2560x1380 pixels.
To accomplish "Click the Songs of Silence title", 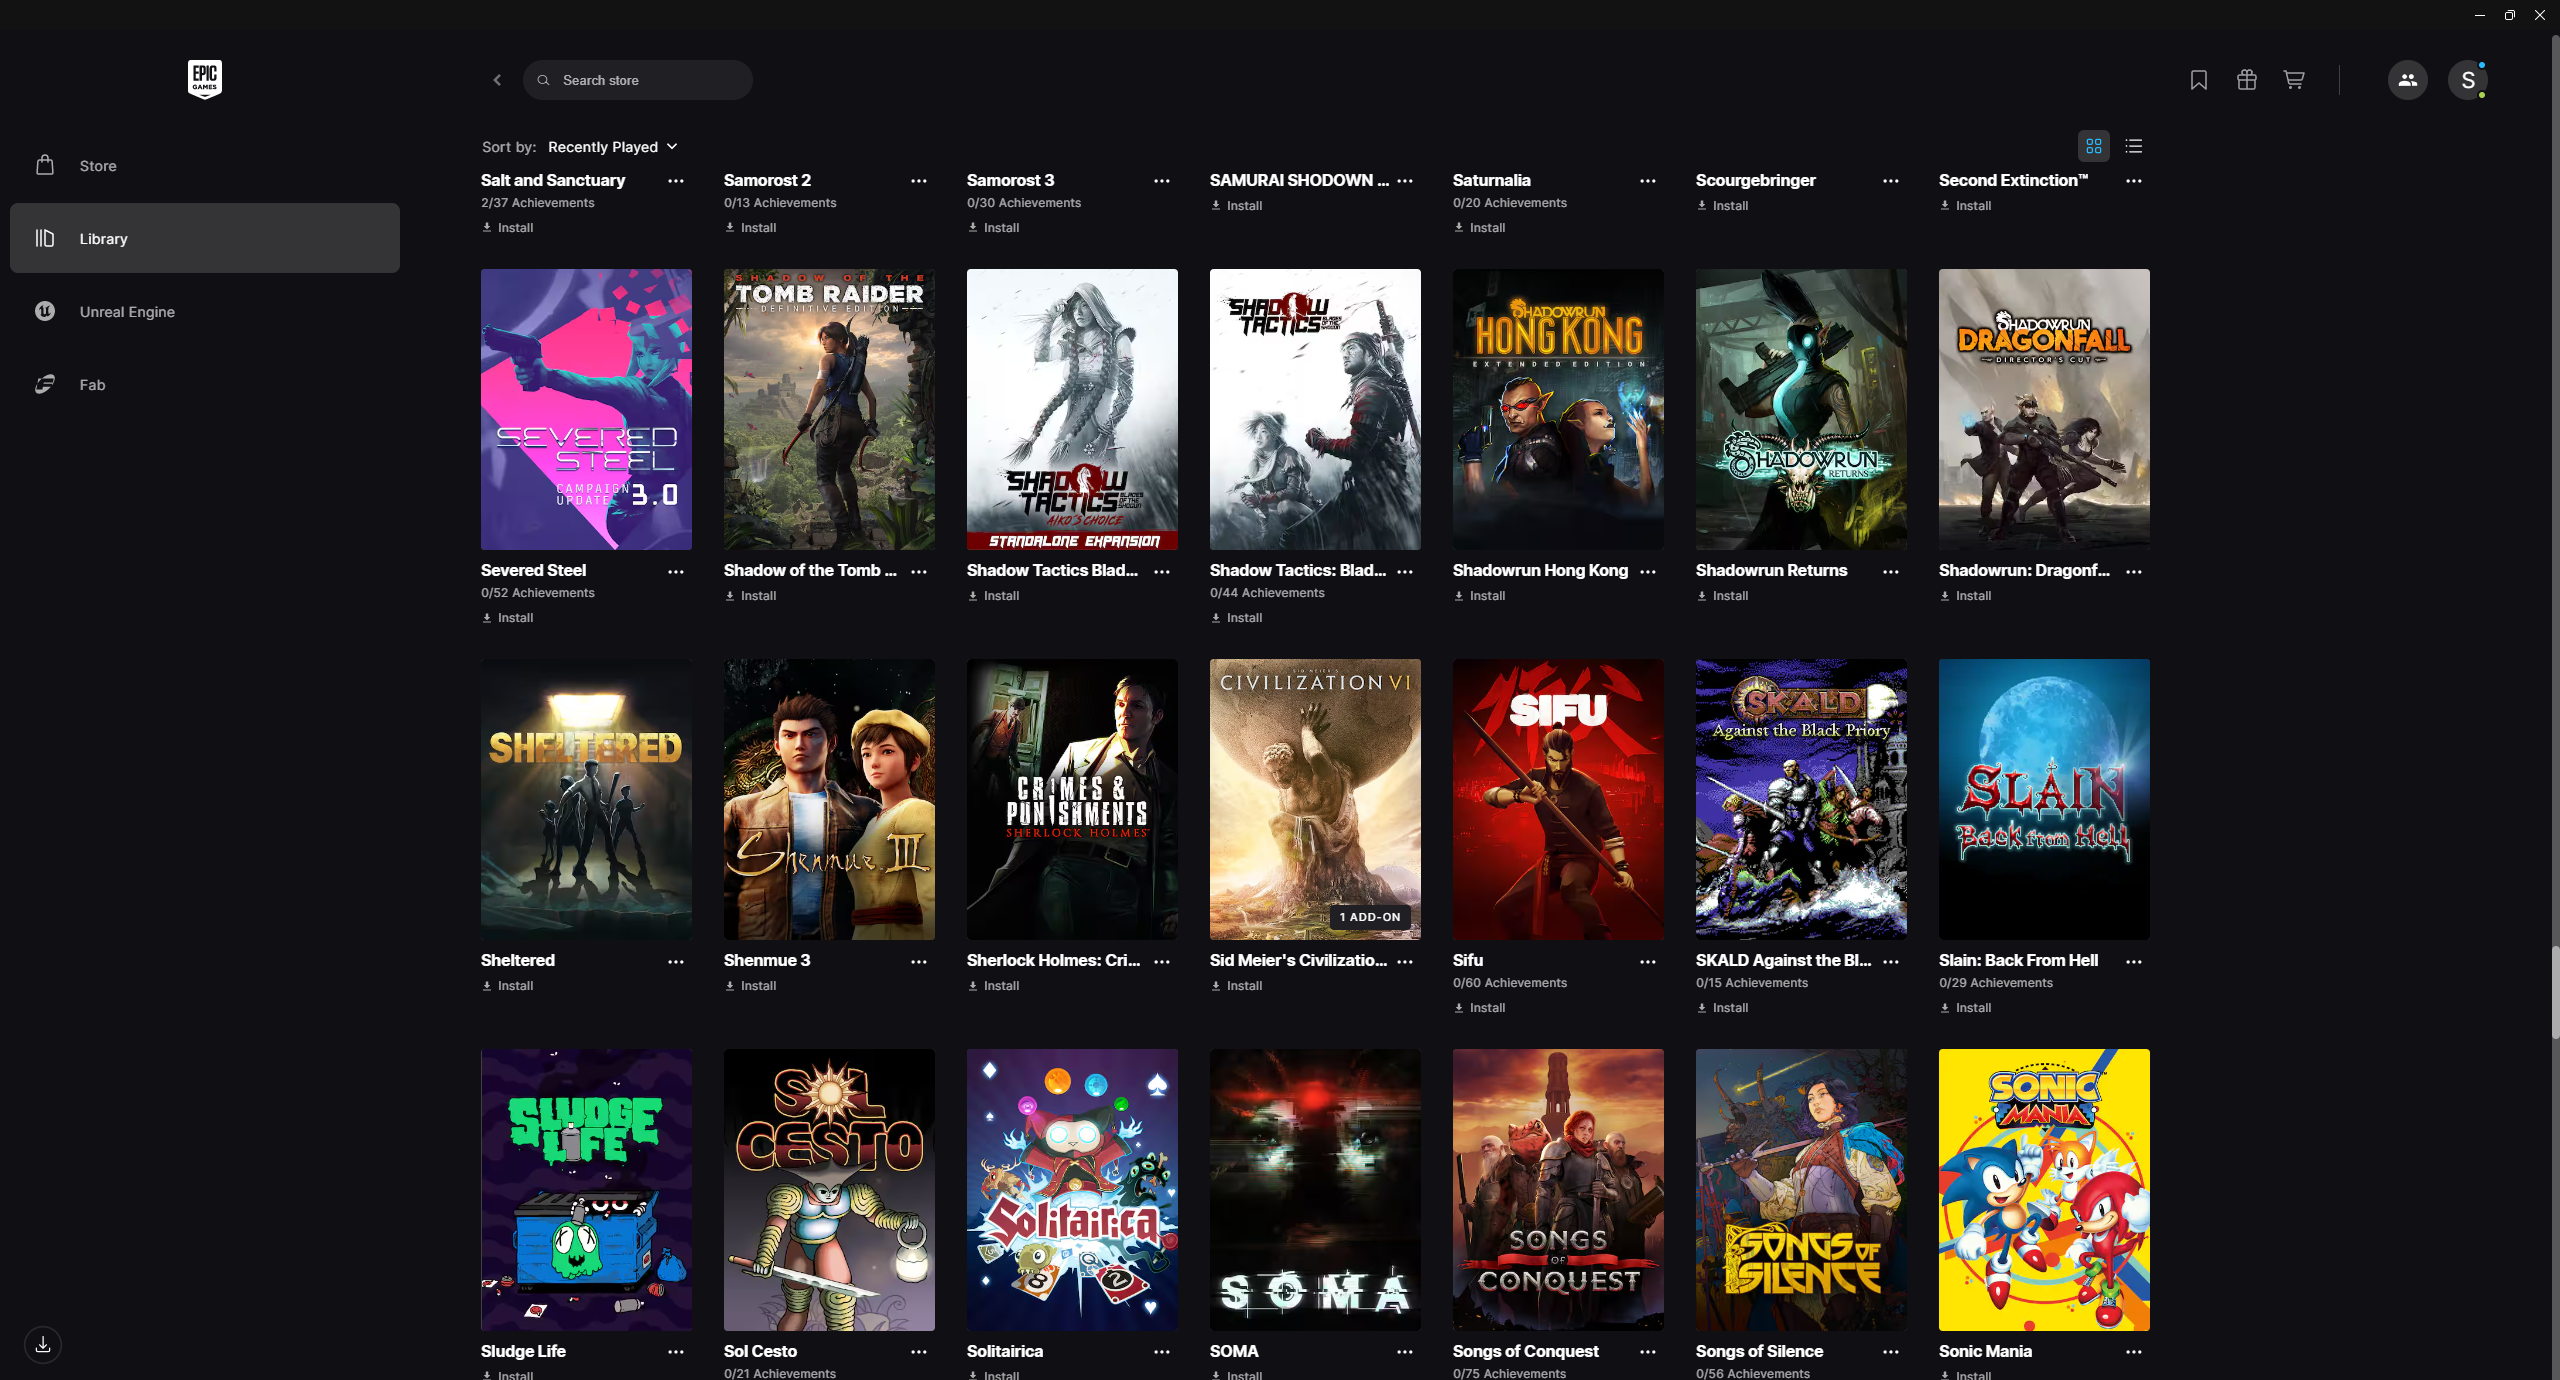I will click(1759, 1351).
